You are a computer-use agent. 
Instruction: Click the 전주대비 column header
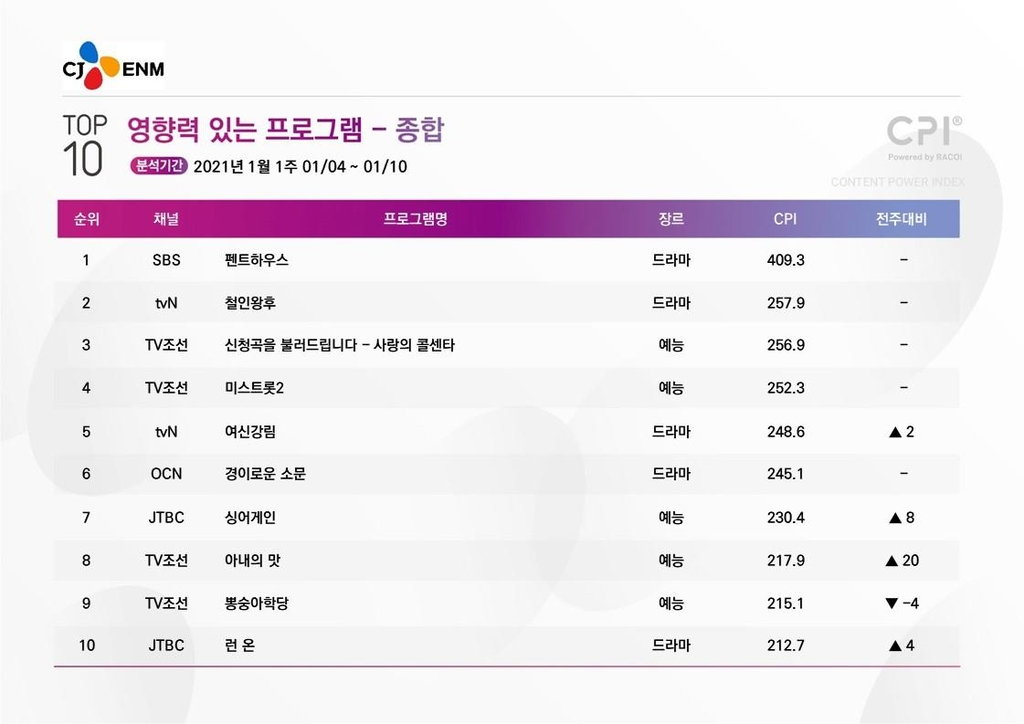pos(901,219)
